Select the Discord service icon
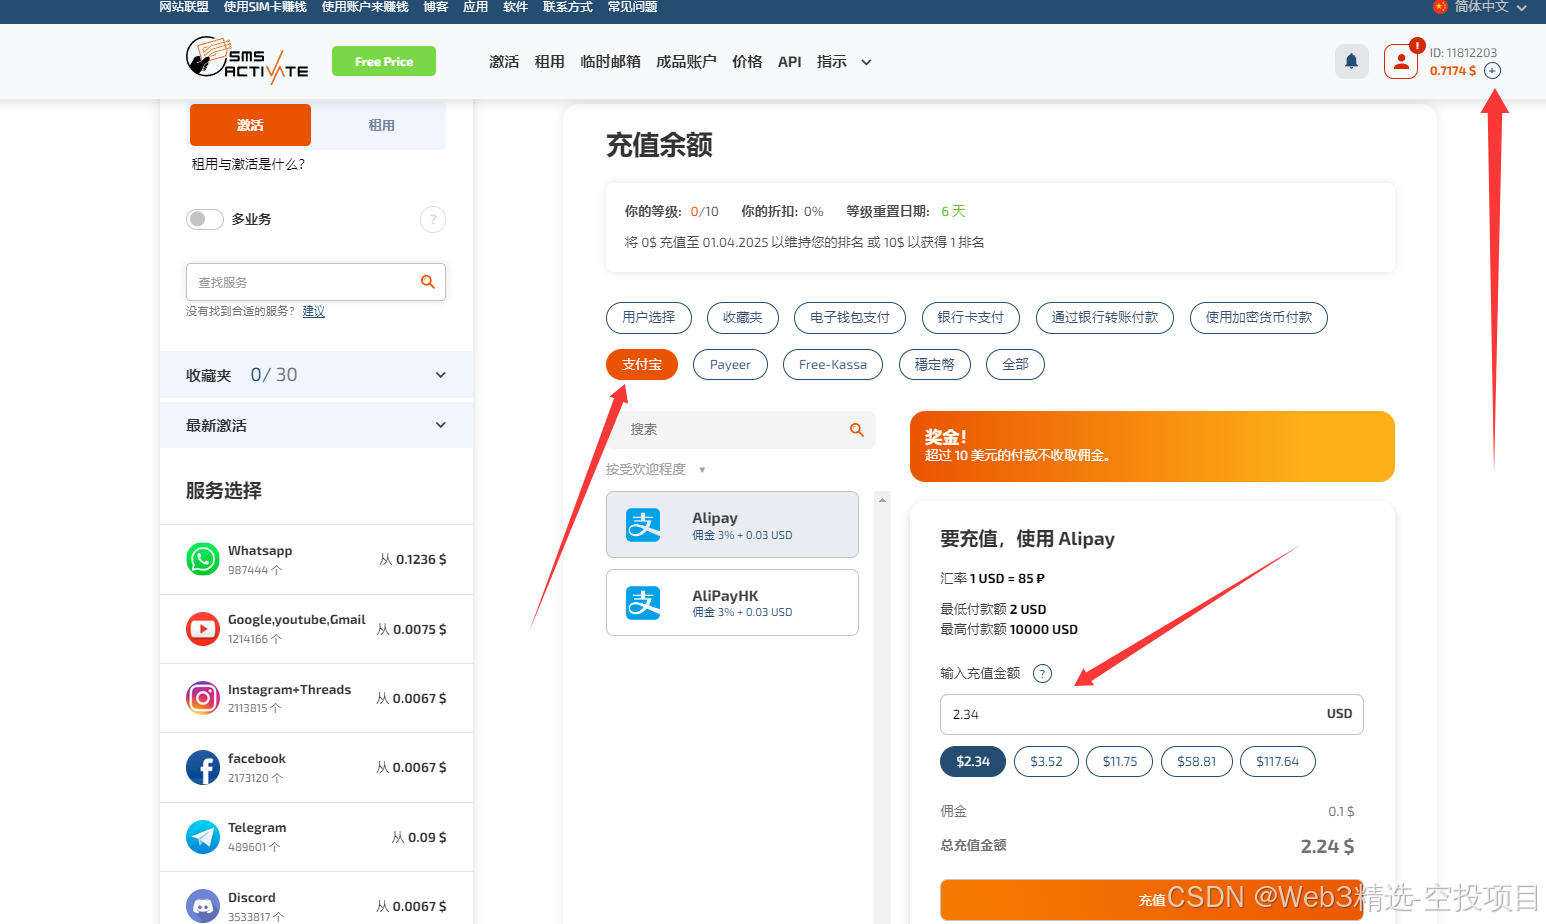The width and height of the screenshot is (1546, 924). [x=203, y=906]
